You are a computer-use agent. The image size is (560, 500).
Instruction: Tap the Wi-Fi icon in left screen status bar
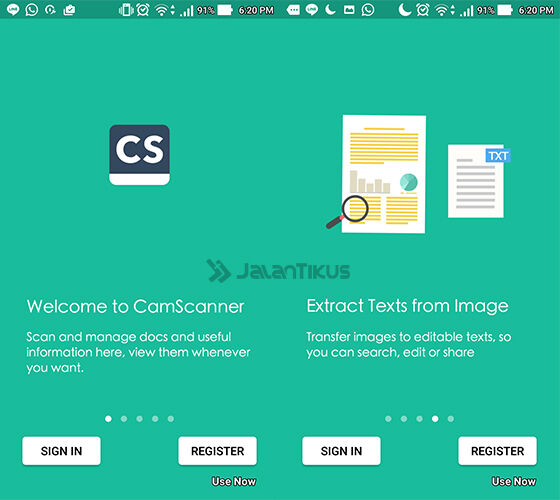coord(161,11)
